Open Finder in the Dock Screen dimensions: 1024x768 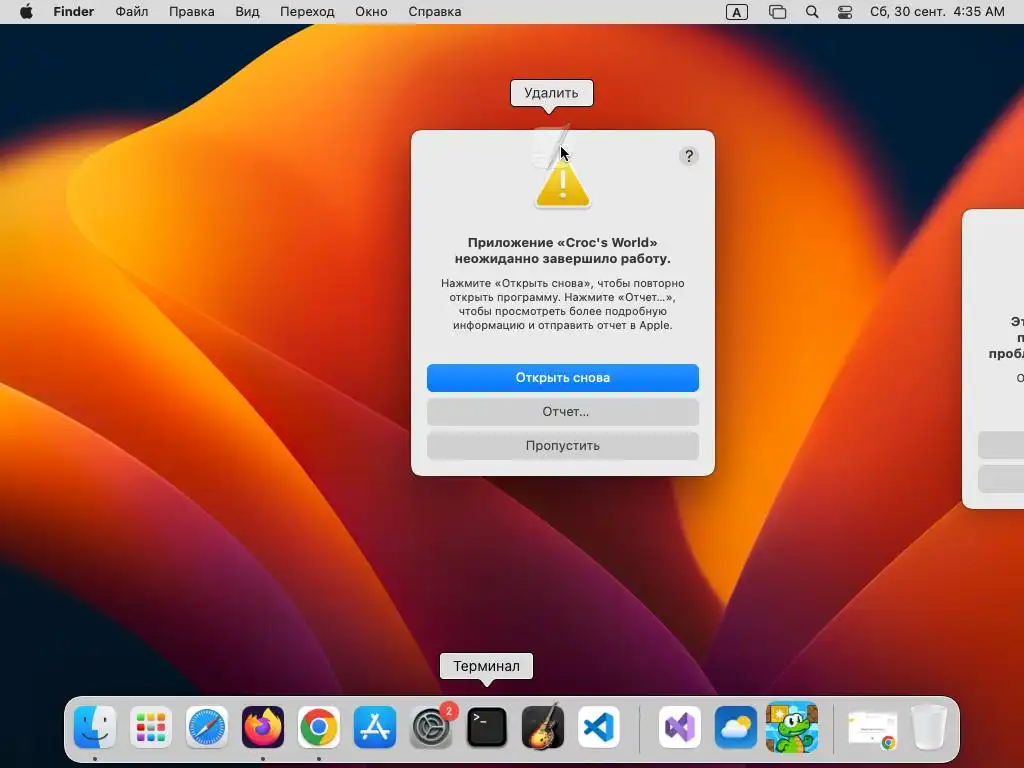[x=95, y=727]
